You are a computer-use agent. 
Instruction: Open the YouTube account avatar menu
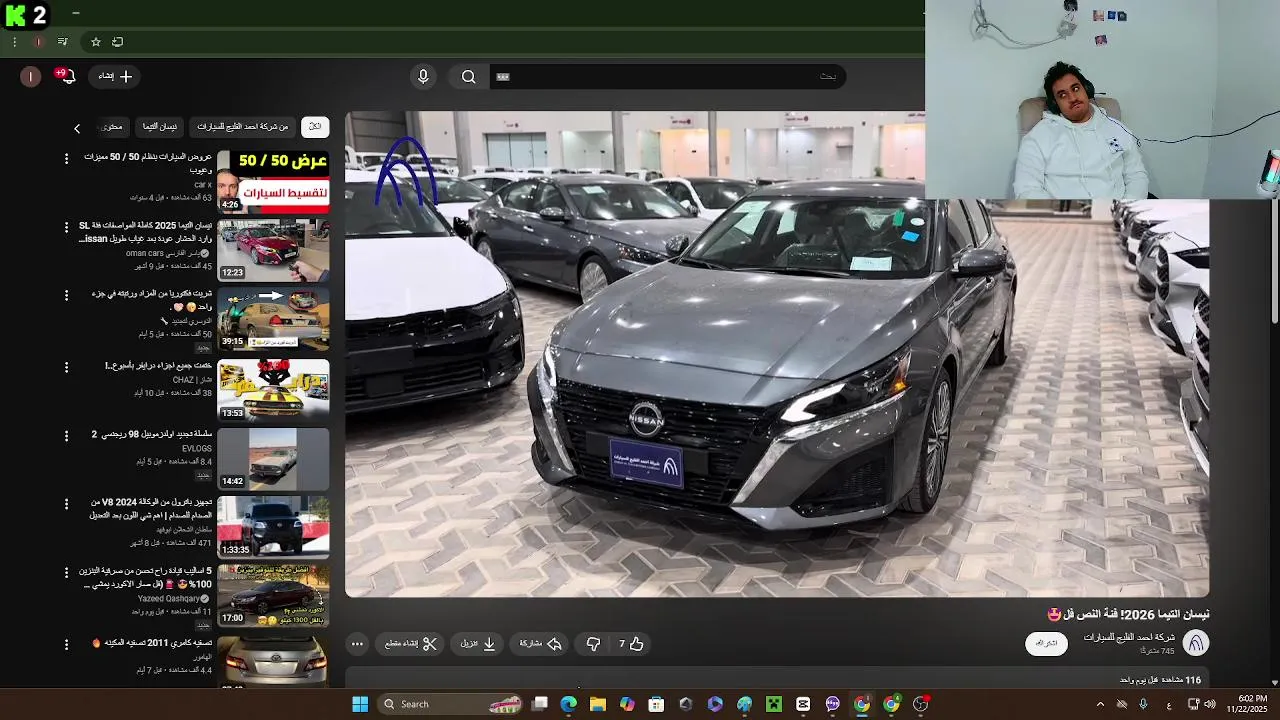31,77
